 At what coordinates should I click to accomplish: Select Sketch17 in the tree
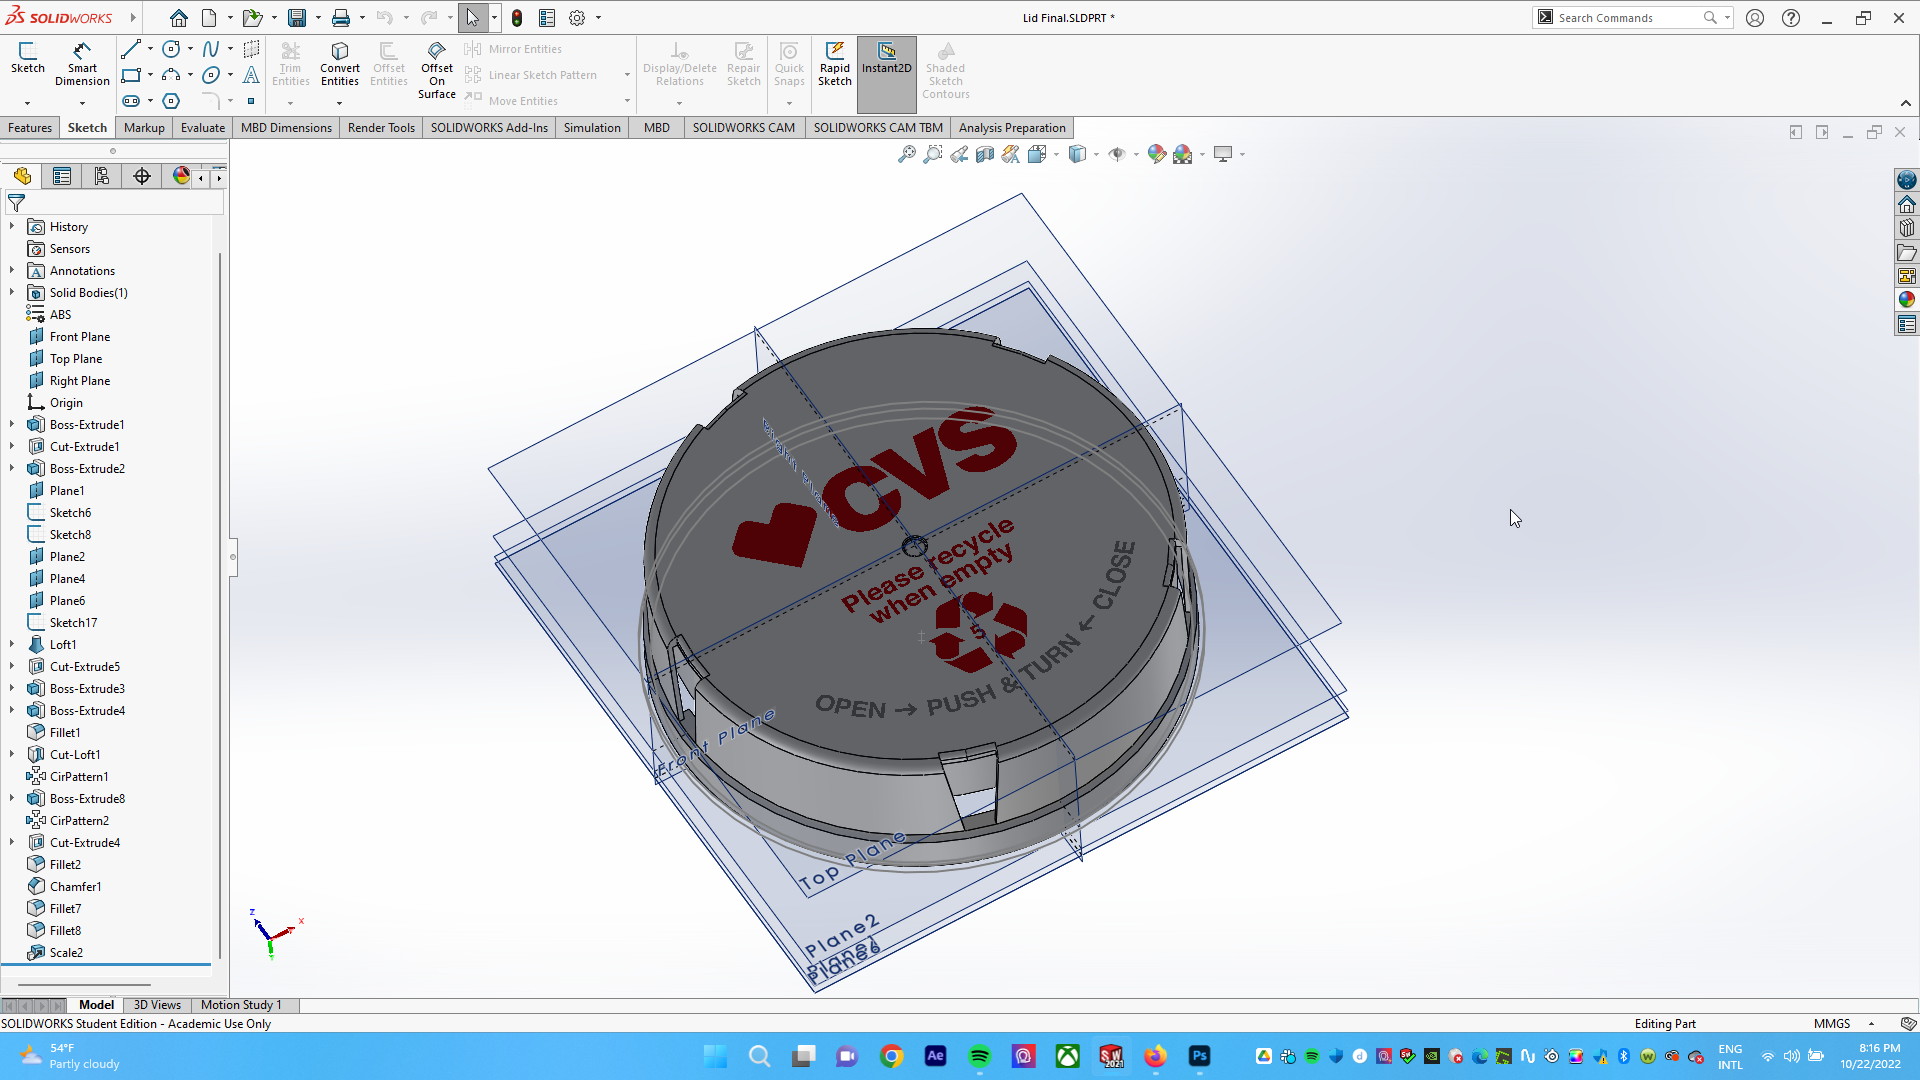(x=73, y=623)
